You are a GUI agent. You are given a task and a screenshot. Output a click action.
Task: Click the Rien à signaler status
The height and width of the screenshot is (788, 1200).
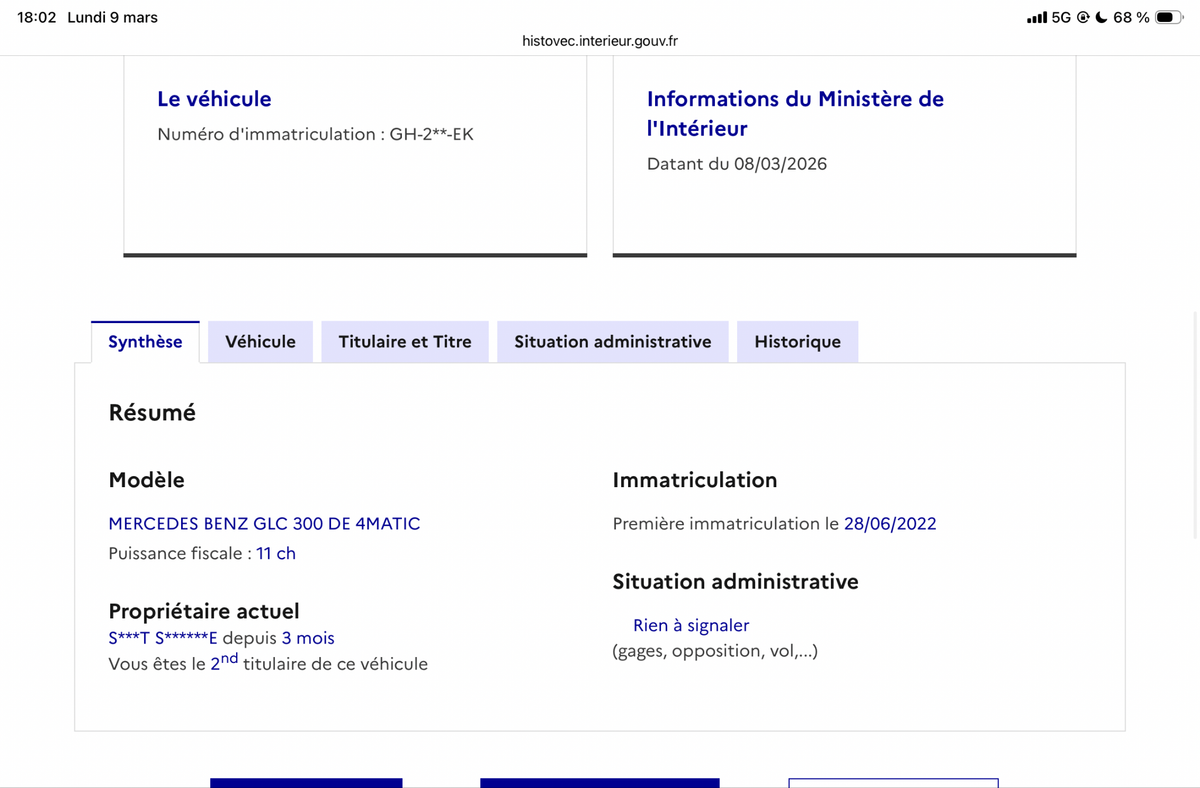[691, 625]
